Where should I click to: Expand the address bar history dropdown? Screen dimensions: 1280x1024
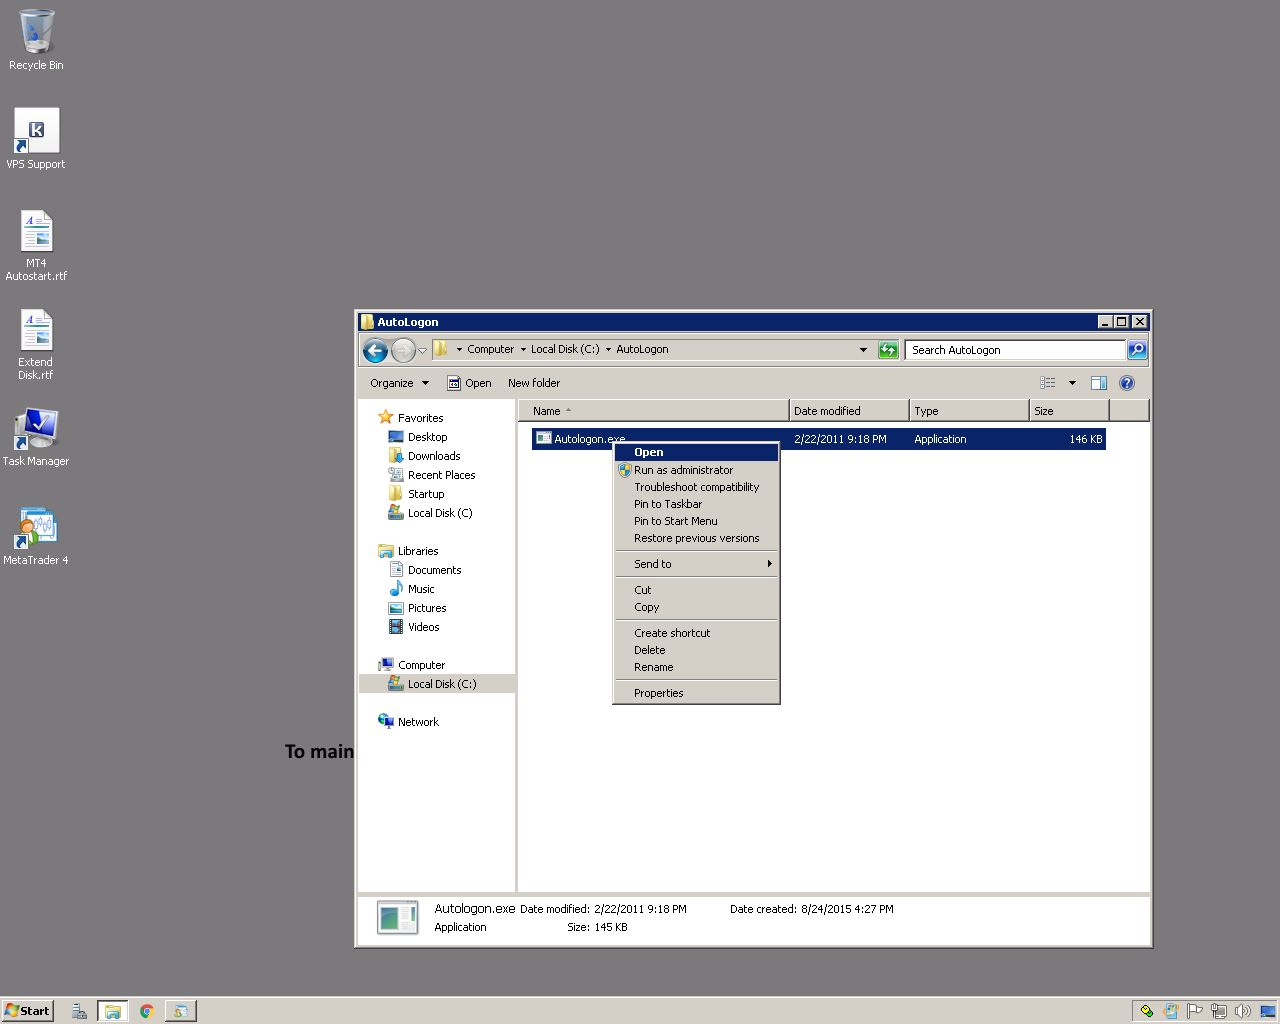tap(863, 350)
